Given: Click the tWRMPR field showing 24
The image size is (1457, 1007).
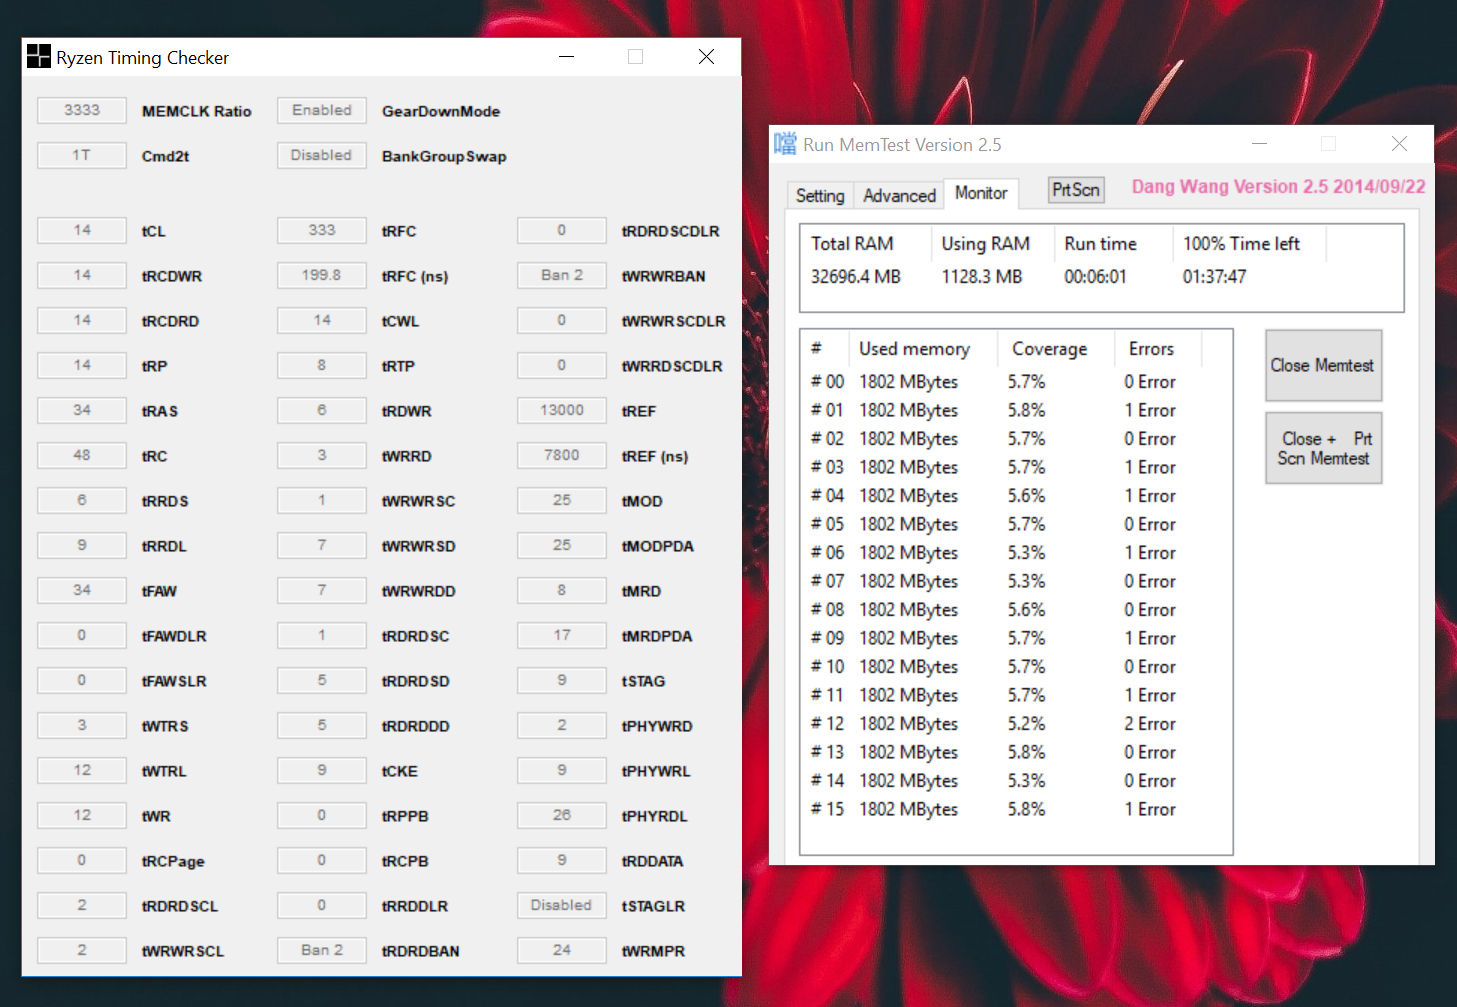Looking at the screenshot, I should pos(562,950).
